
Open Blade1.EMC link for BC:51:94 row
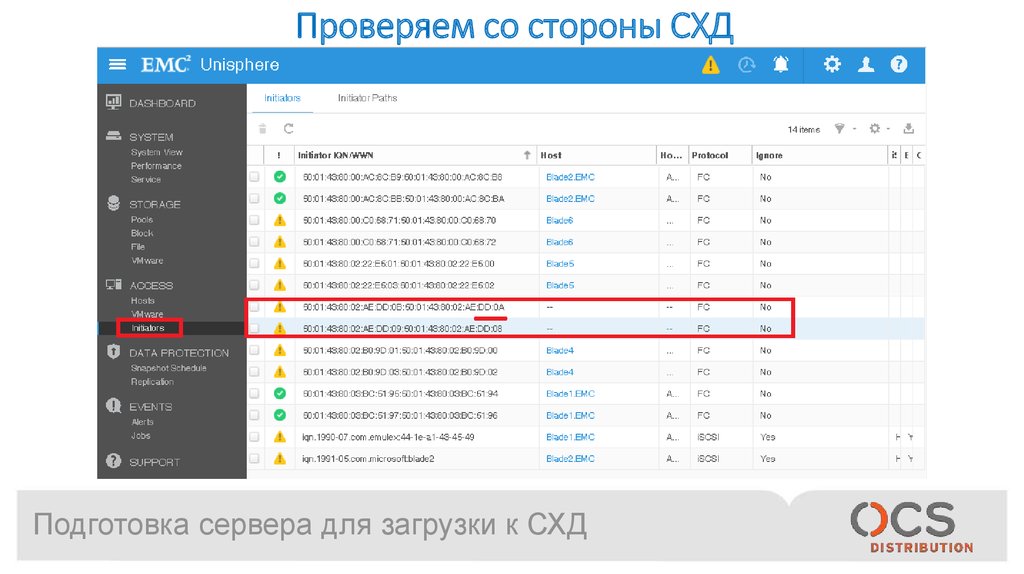[x=570, y=393]
